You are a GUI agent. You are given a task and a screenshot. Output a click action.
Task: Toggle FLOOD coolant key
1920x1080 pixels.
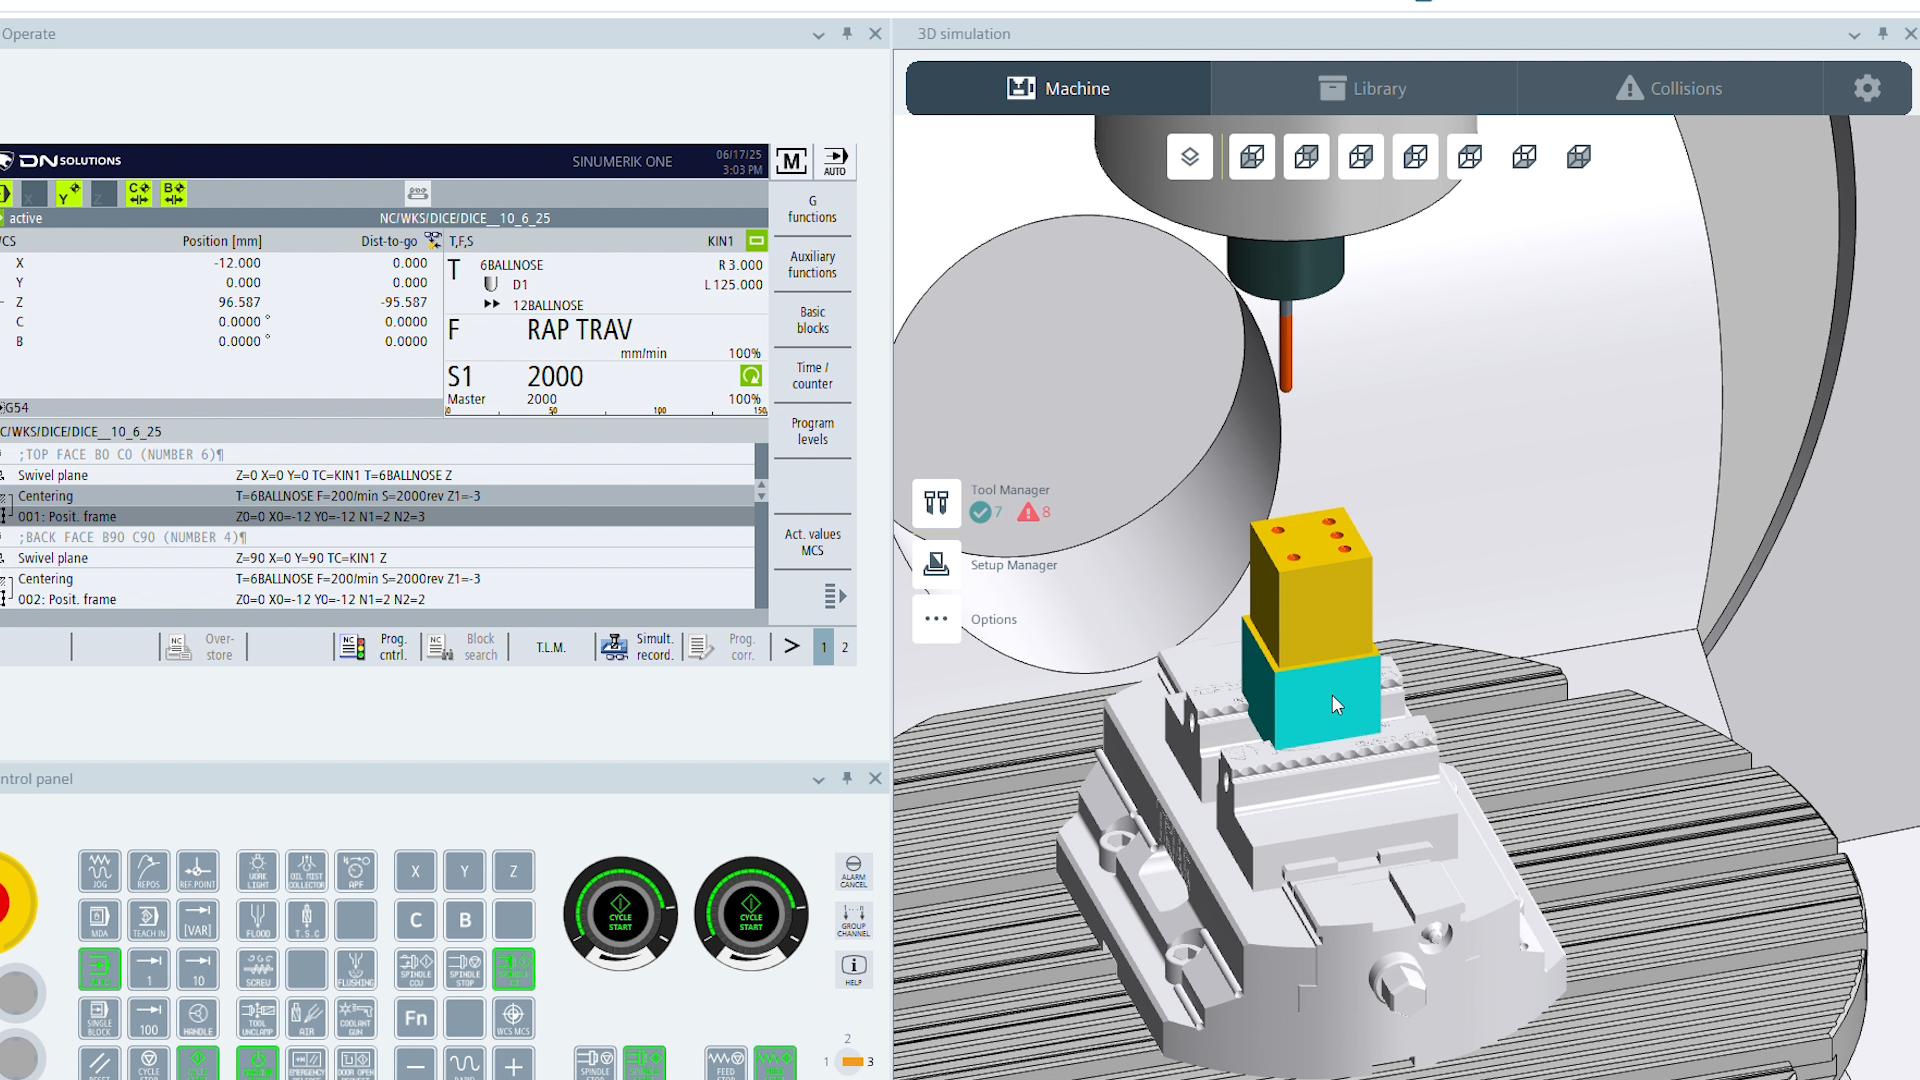pos(258,919)
